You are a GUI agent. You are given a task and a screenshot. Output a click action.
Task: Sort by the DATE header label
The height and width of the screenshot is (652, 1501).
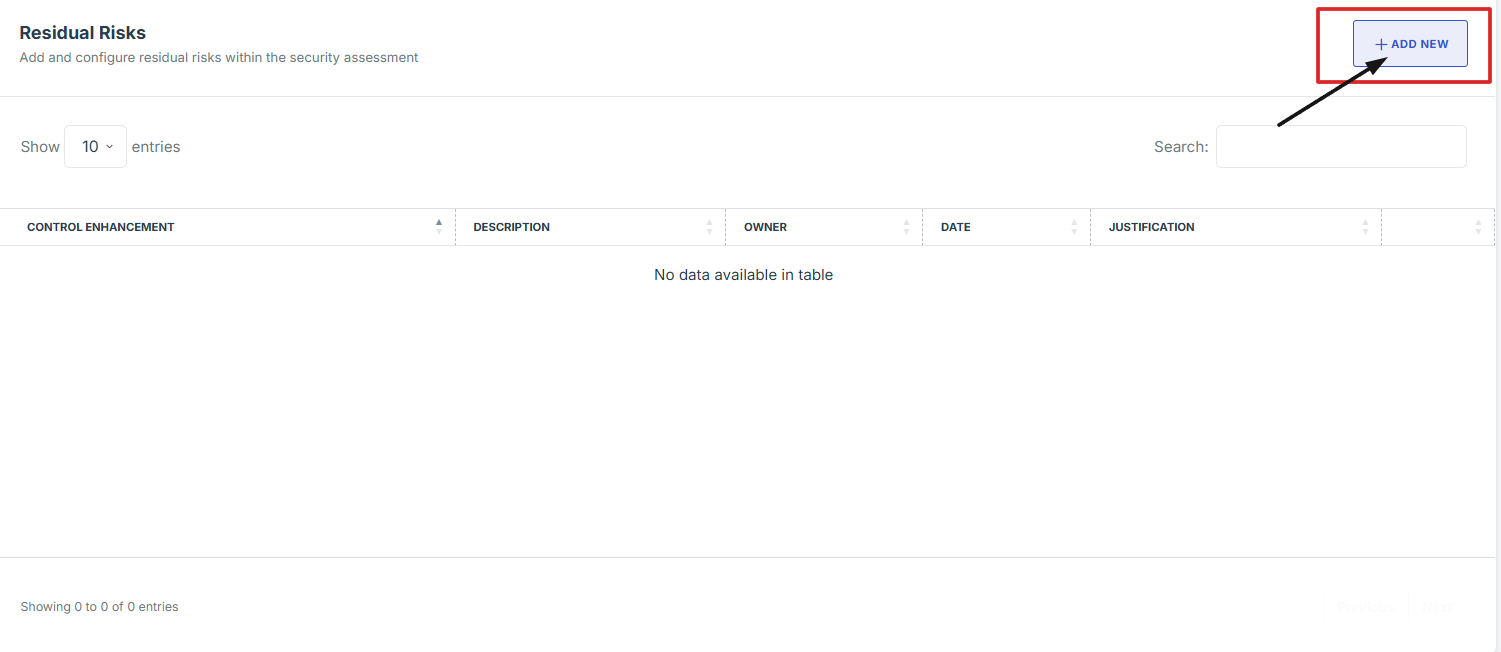[x=955, y=227]
